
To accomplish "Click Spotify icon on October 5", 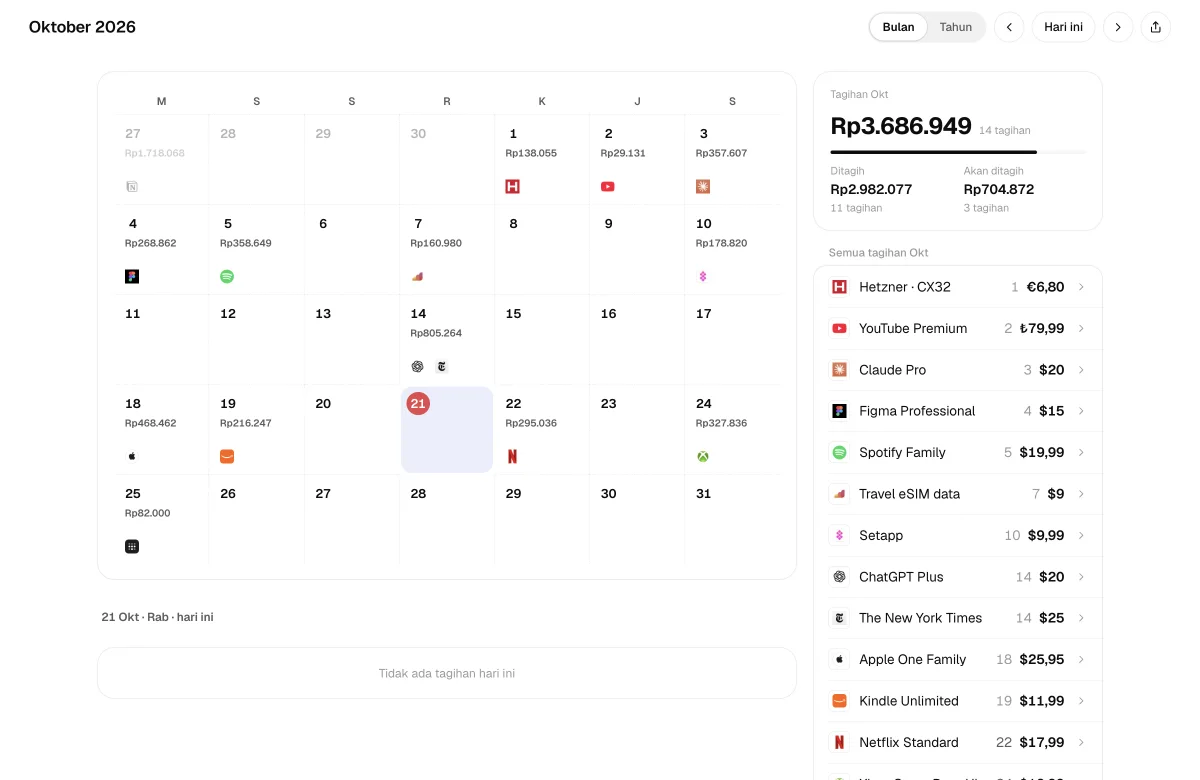I will (227, 276).
